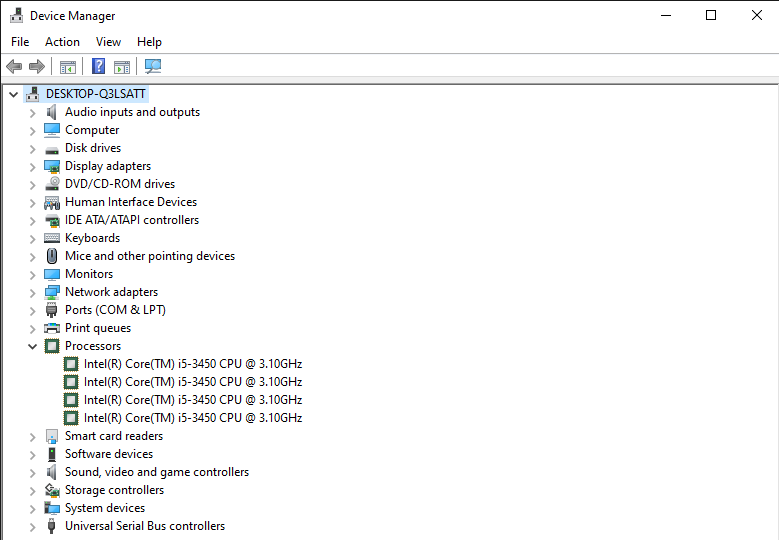This screenshot has height=540, width=779.
Task: Select the Computer category label
Action: point(92,130)
